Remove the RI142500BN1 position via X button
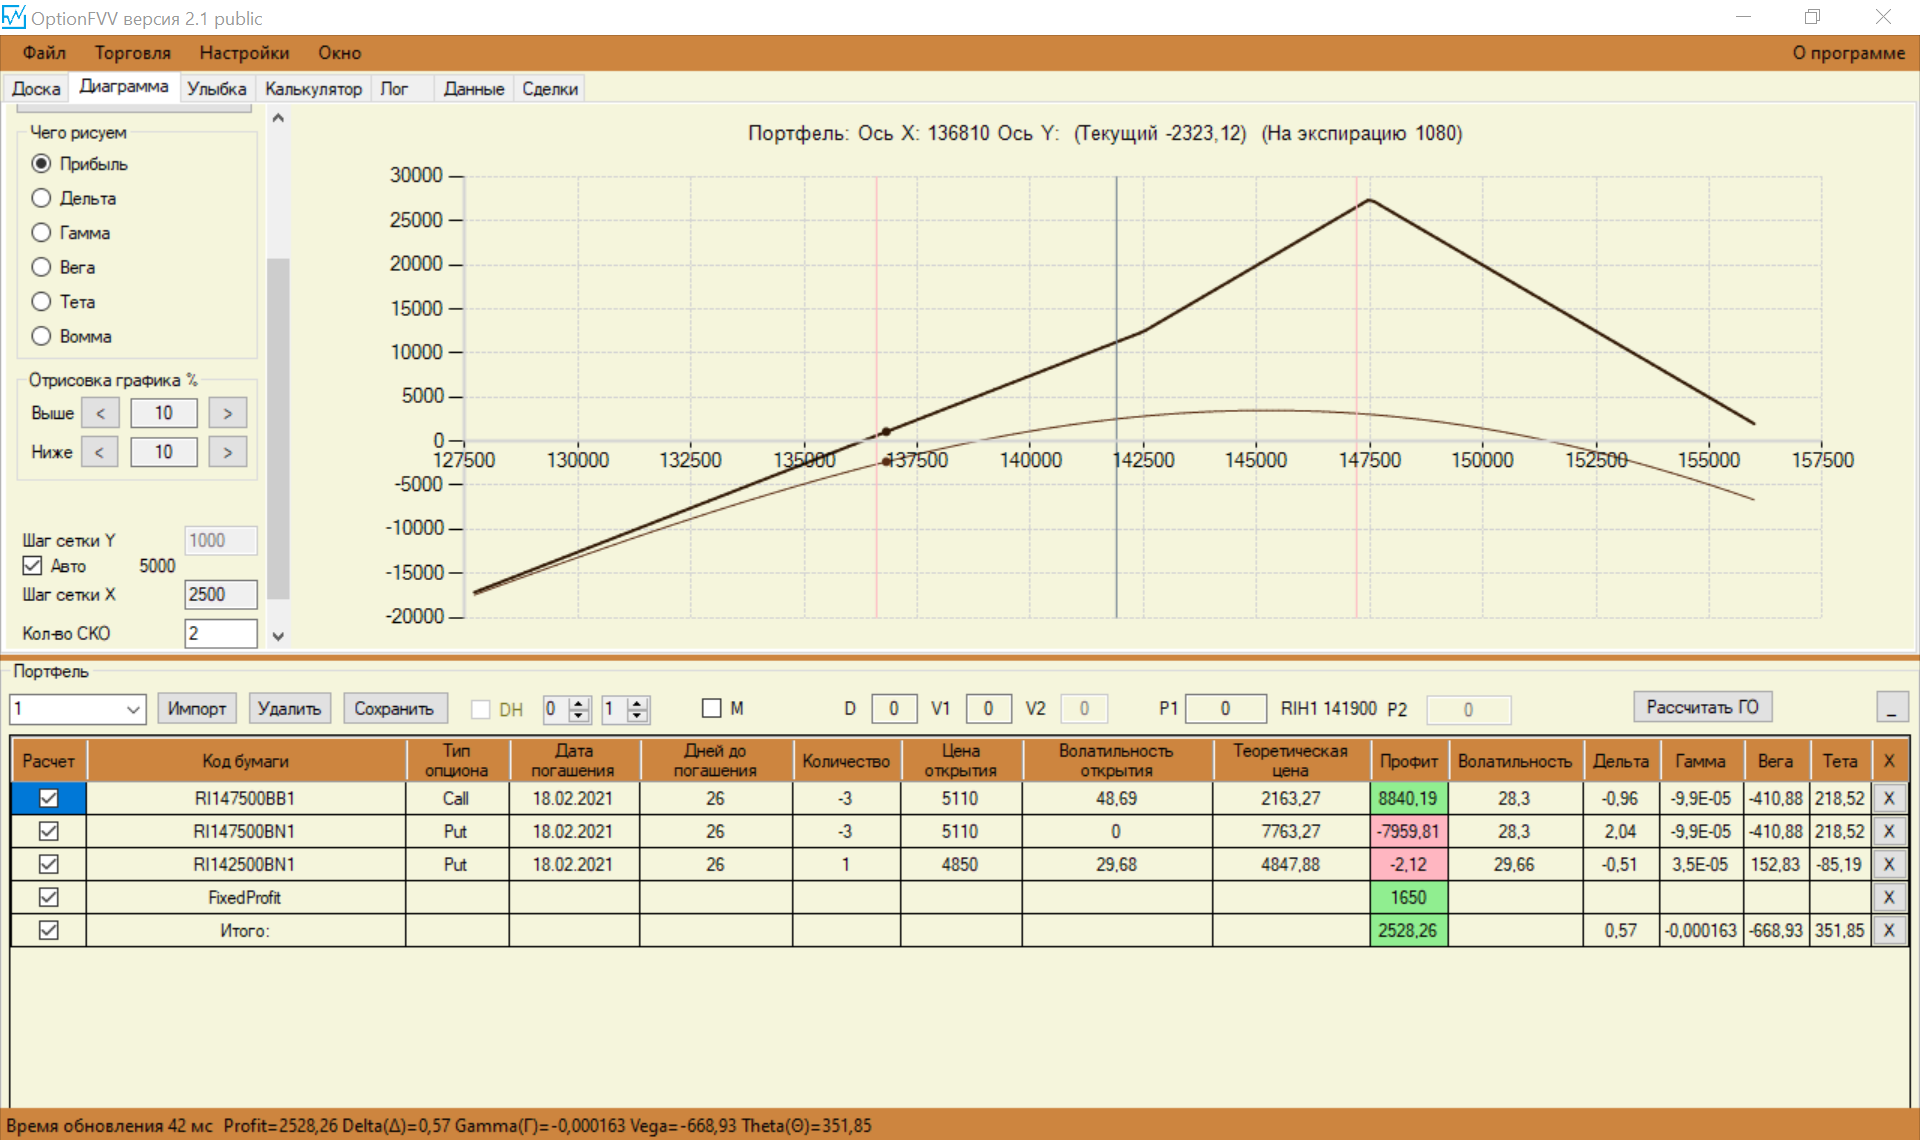Screen dimensions: 1920x1140 click(1889, 864)
